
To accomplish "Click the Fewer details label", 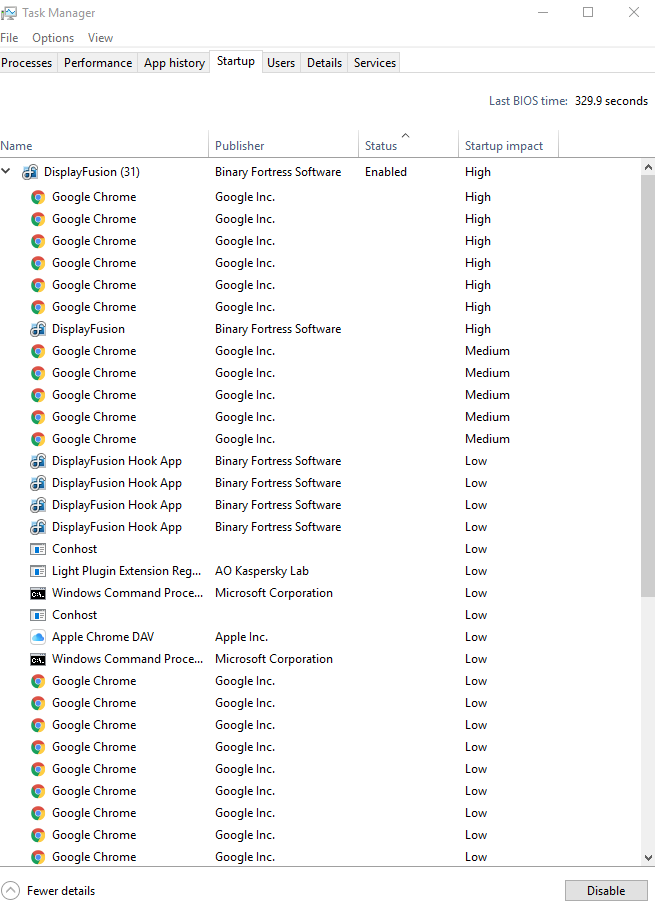I will pos(61,891).
